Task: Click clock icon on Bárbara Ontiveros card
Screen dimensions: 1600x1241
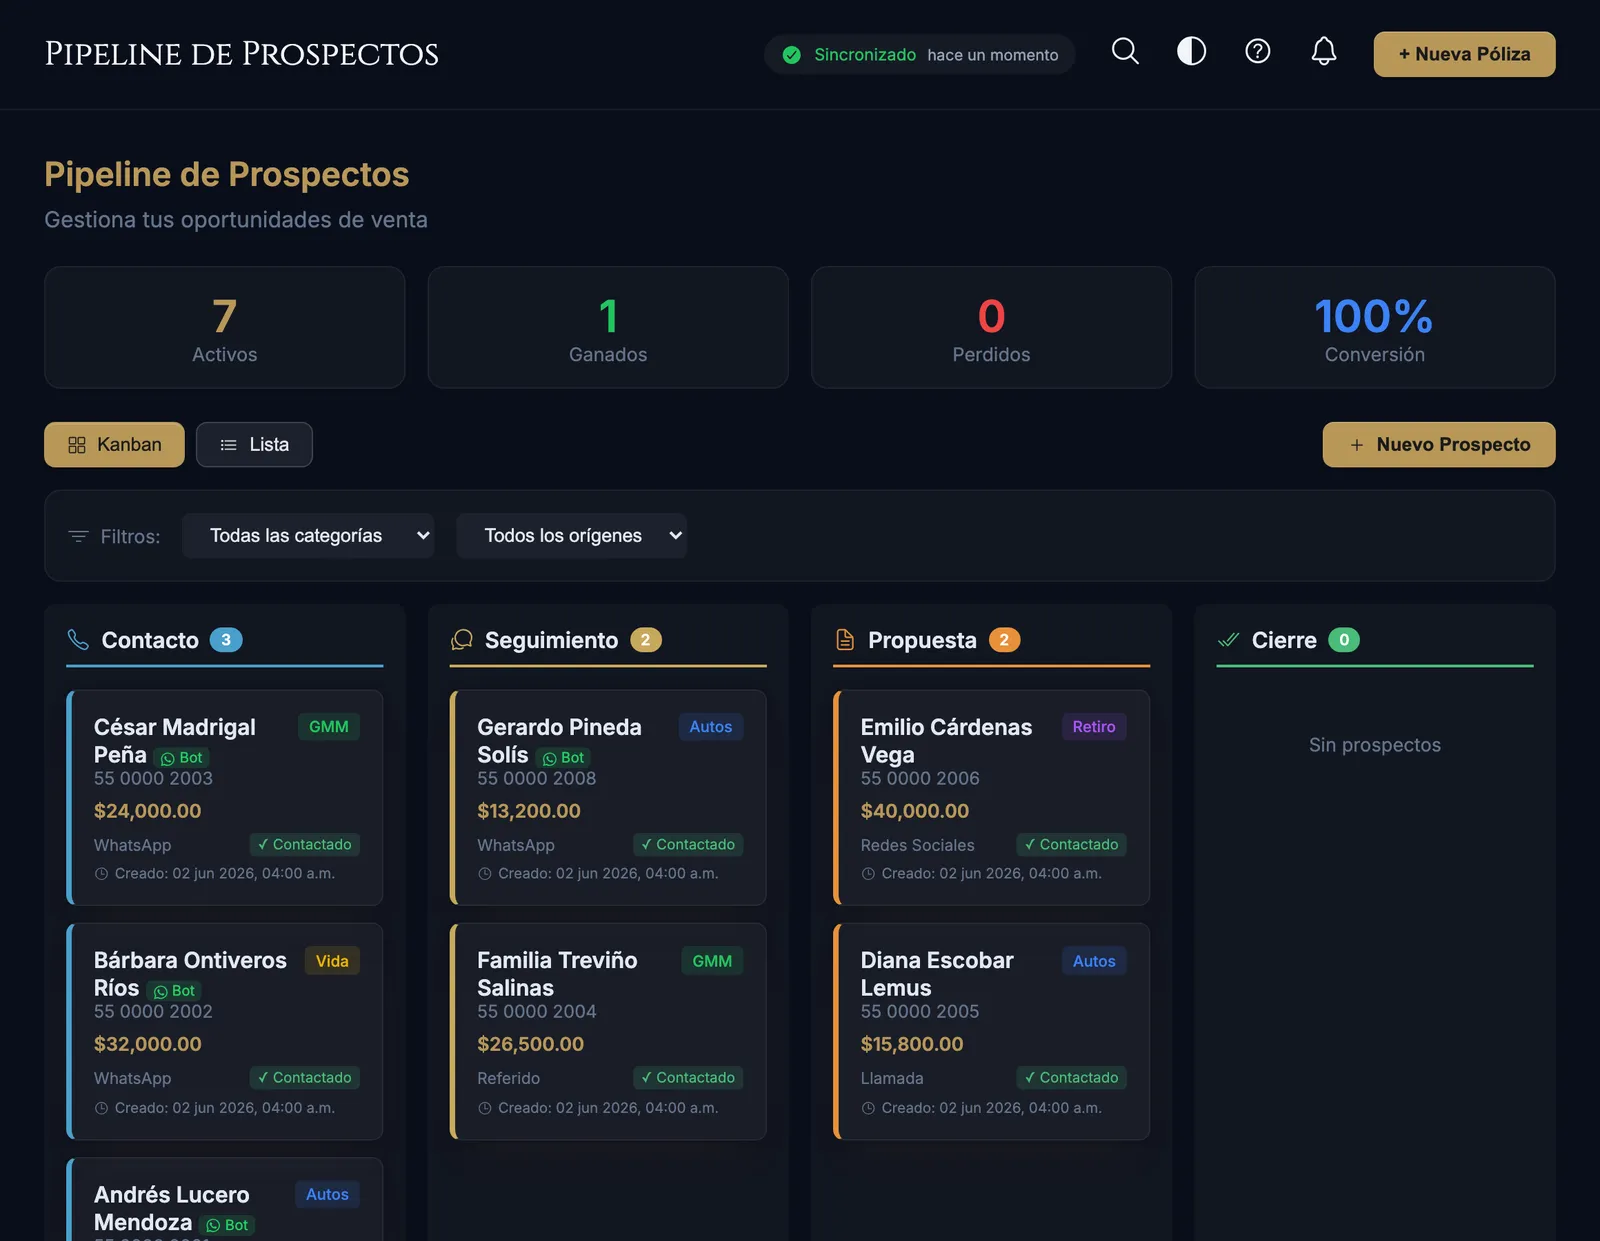Action: [x=101, y=1108]
